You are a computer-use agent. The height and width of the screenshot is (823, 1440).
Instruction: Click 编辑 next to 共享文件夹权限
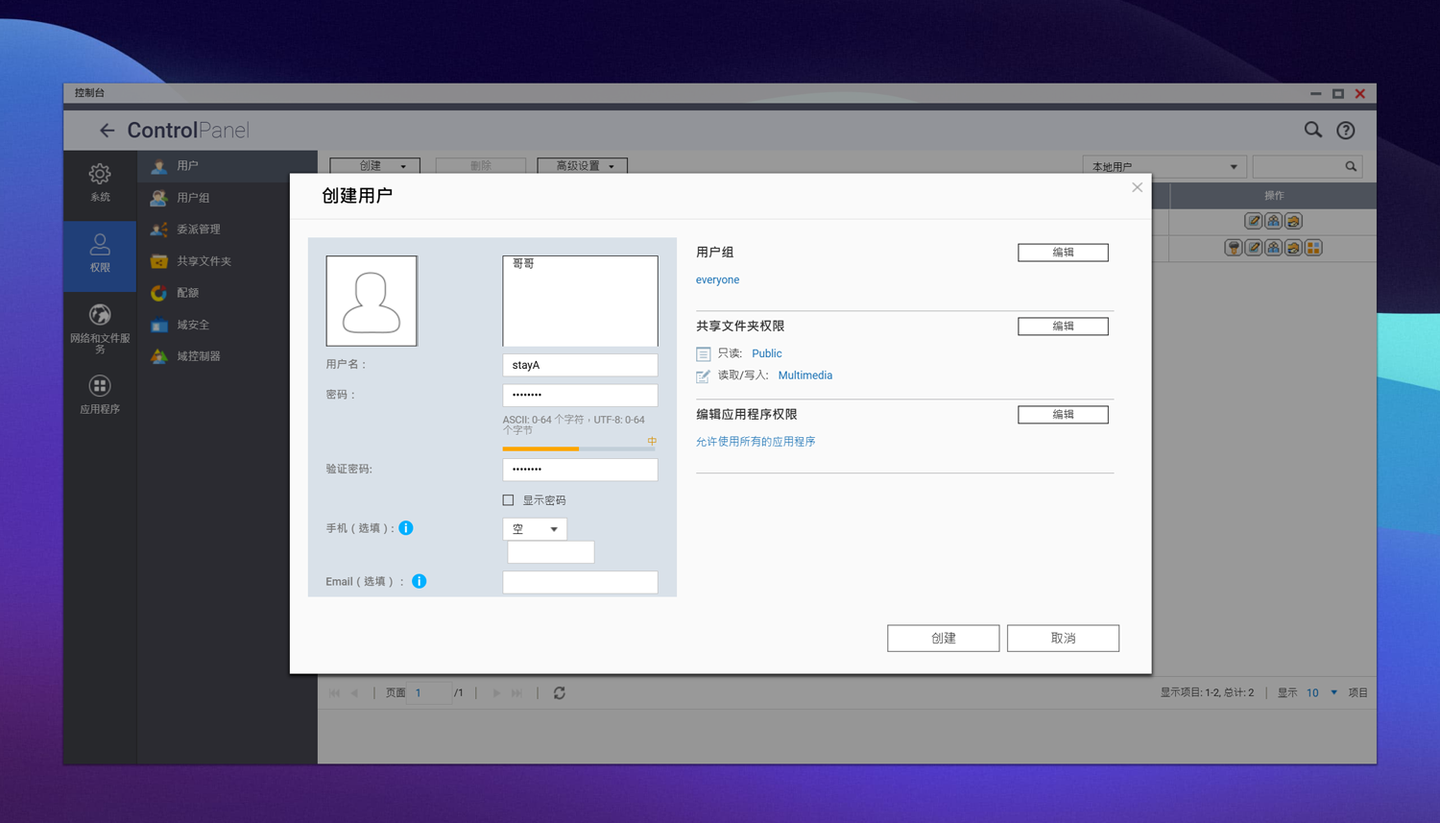pyautogui.click(x=1063, y=326)
